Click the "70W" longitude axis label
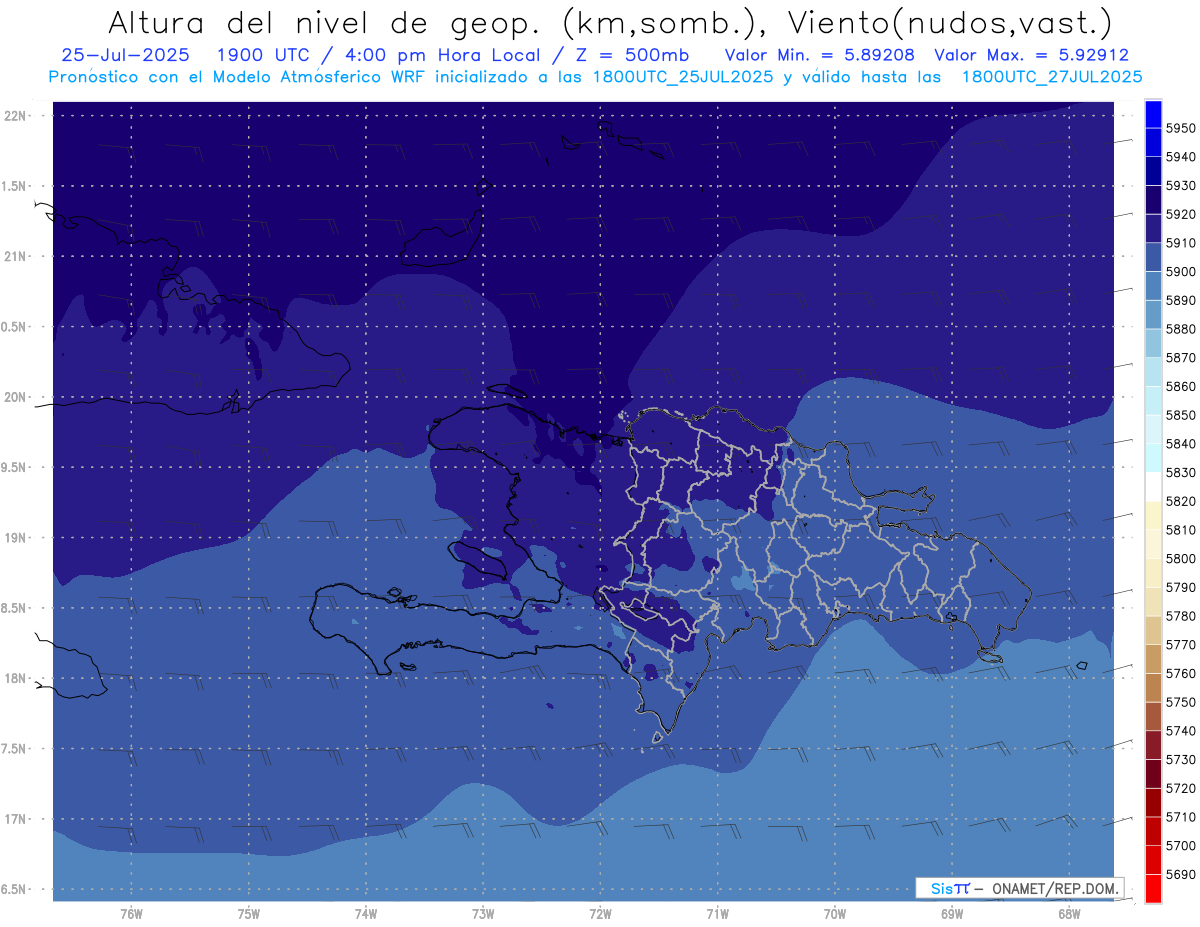 pos(835,913)
